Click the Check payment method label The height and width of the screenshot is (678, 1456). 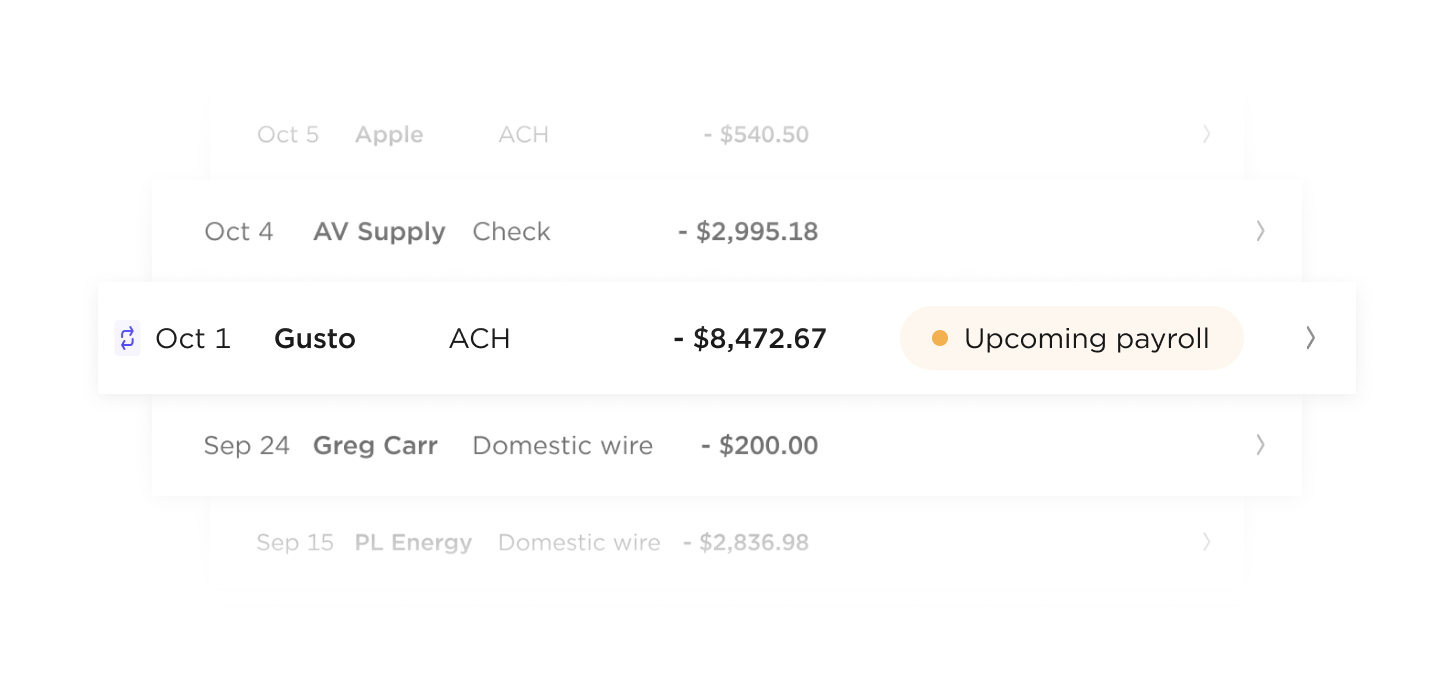tap(511, 232)
